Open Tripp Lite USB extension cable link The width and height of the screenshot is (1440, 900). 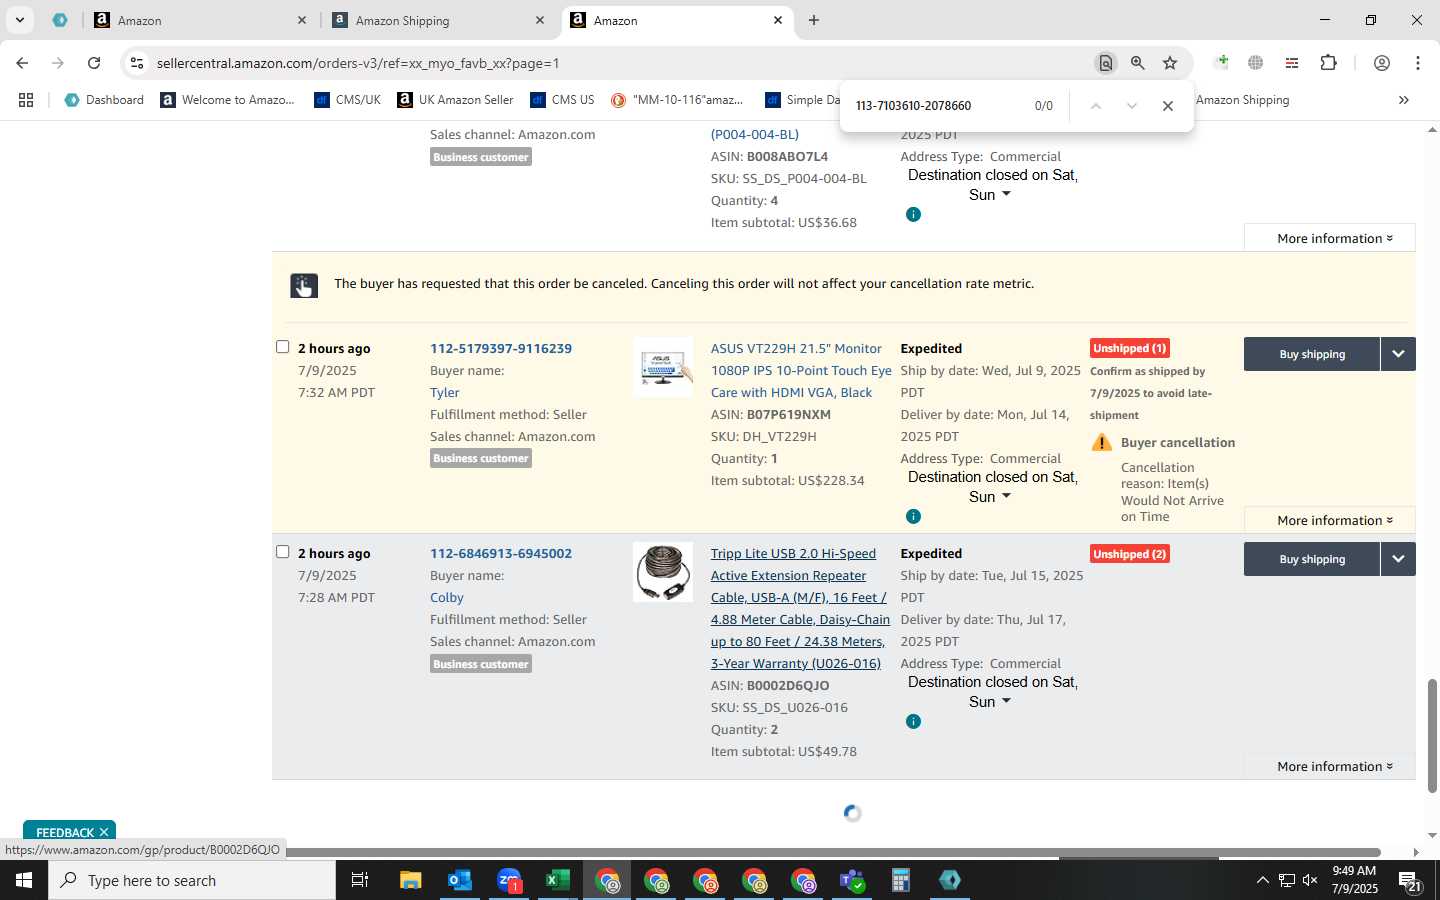800,608
